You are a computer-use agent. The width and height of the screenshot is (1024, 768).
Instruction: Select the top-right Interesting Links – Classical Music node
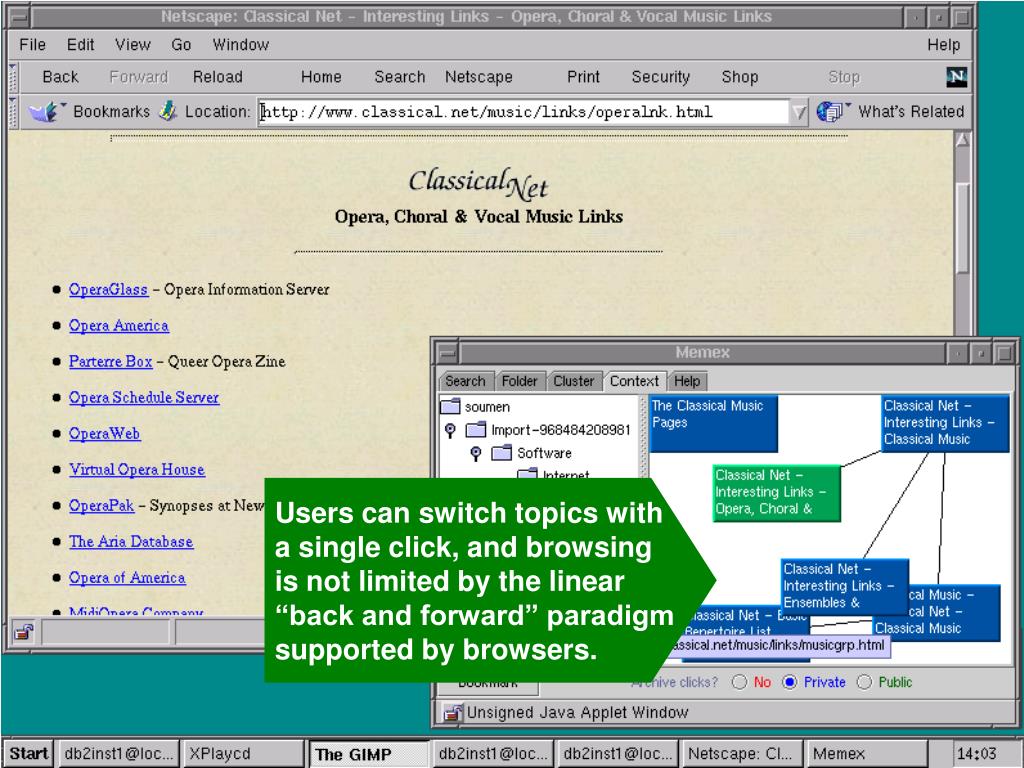[945, 423]
